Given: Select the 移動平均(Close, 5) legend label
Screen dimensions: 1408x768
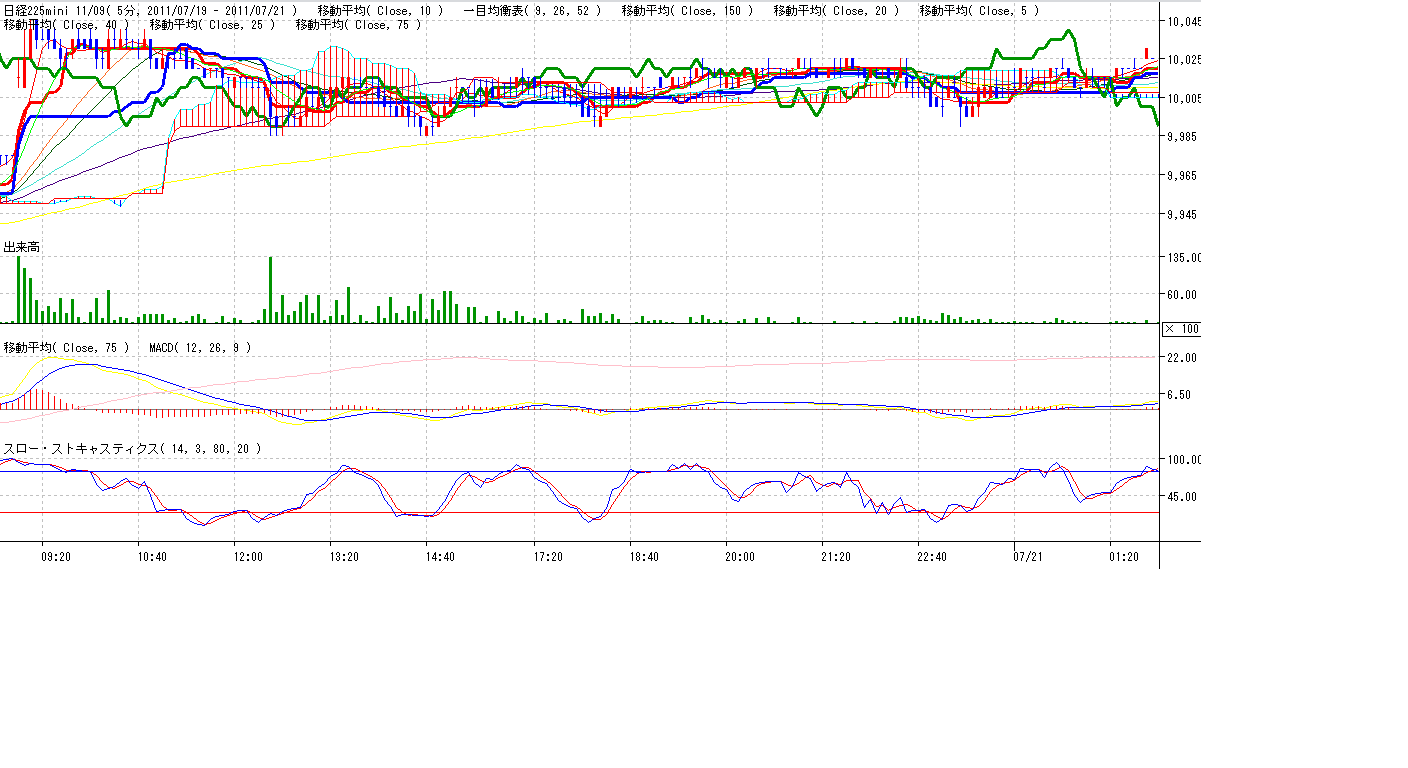Looking at the screenshot, I should point(978,10).
